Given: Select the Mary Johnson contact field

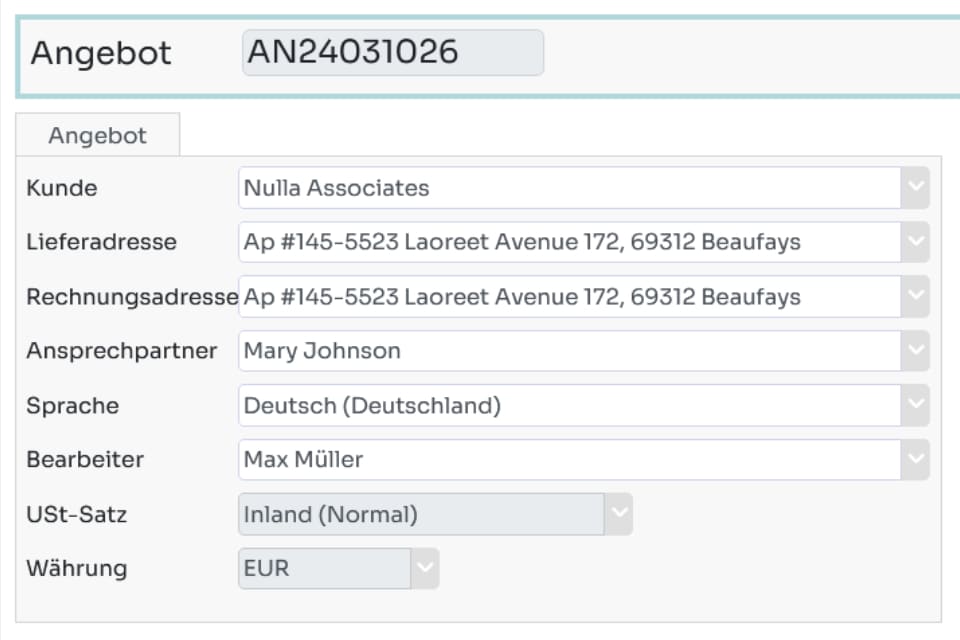Looking at the screenshot, I should click(569, 351).
